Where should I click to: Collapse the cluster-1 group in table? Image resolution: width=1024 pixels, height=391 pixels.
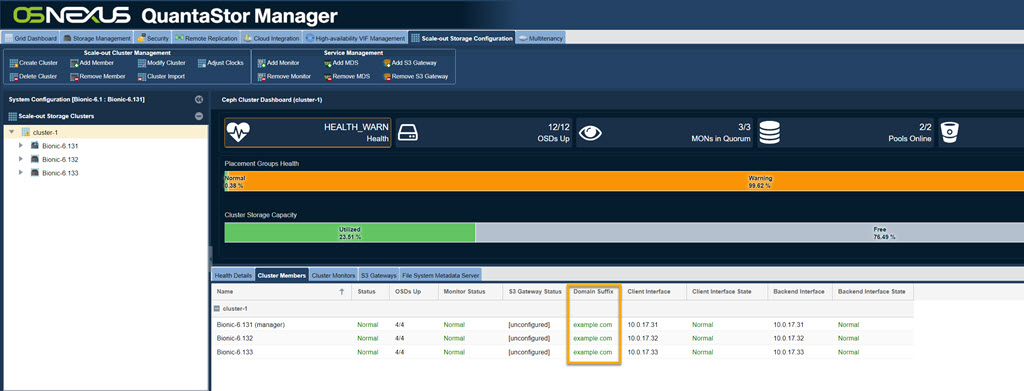pos(216,308)
